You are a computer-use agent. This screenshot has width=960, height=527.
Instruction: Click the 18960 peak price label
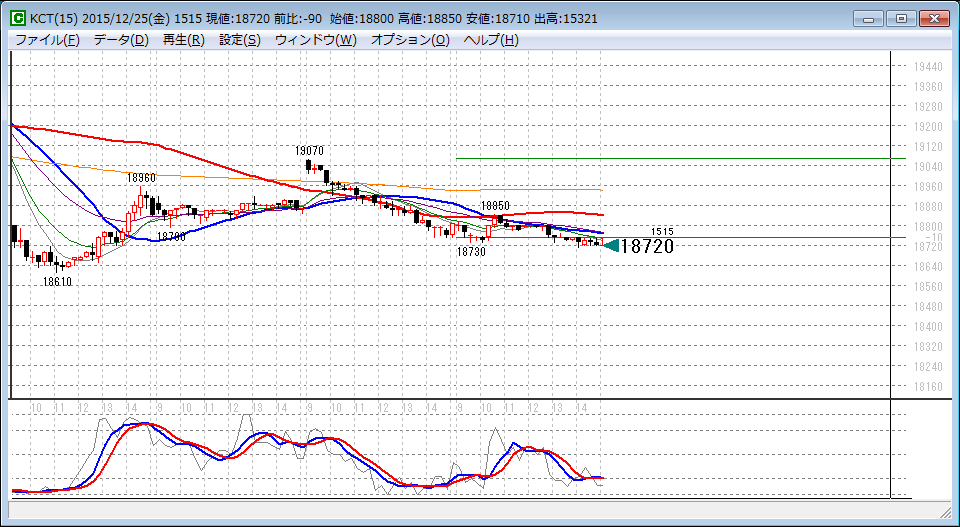pyautogui.click(x=141, y=177)
